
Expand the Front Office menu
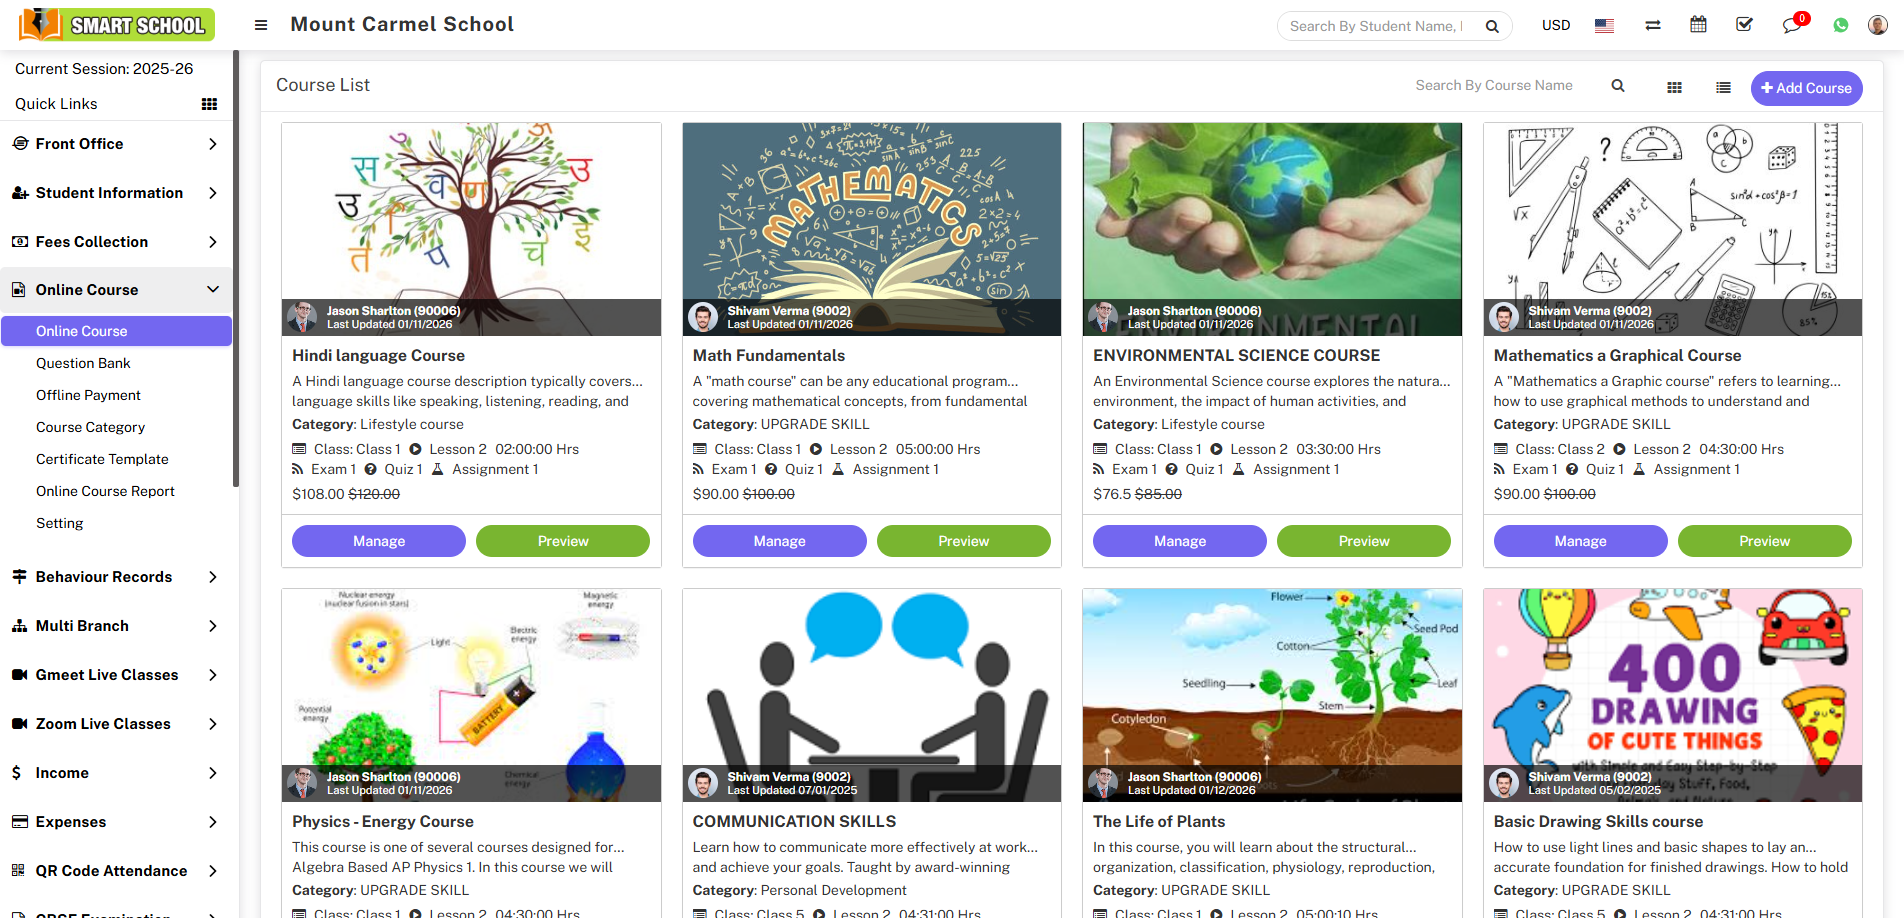tap(116, 144)
